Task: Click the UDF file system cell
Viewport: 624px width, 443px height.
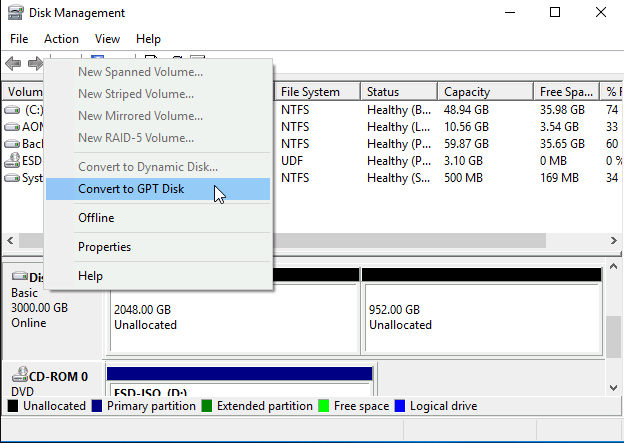Action: pyautogui.click(x=292, y=161)
